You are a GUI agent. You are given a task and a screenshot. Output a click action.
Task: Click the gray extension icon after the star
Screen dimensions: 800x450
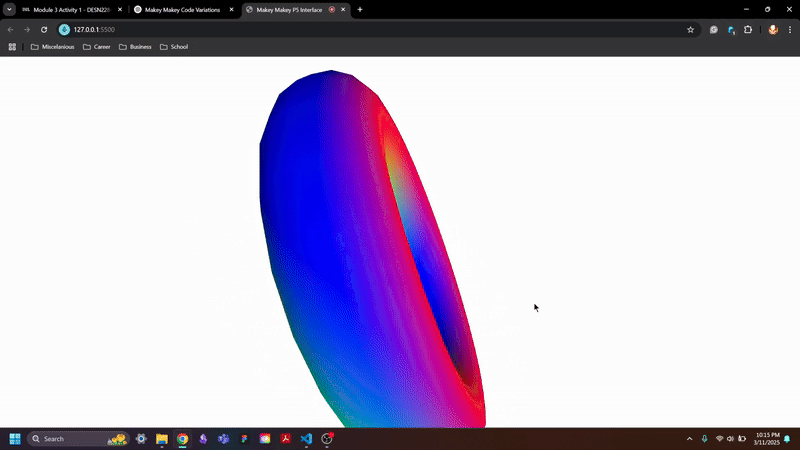[714, 30]
